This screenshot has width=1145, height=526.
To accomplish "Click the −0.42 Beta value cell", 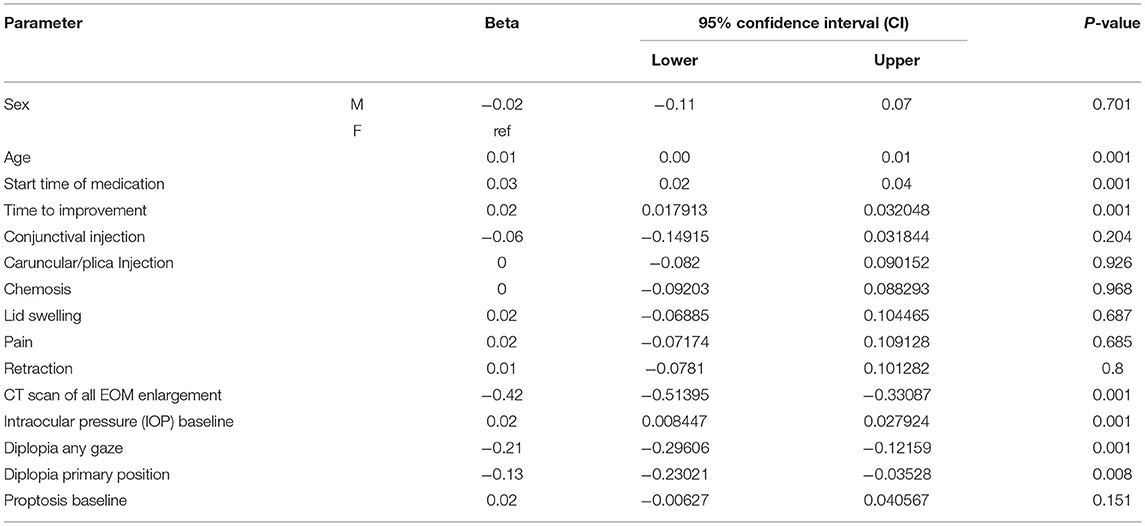I will 501,395.
